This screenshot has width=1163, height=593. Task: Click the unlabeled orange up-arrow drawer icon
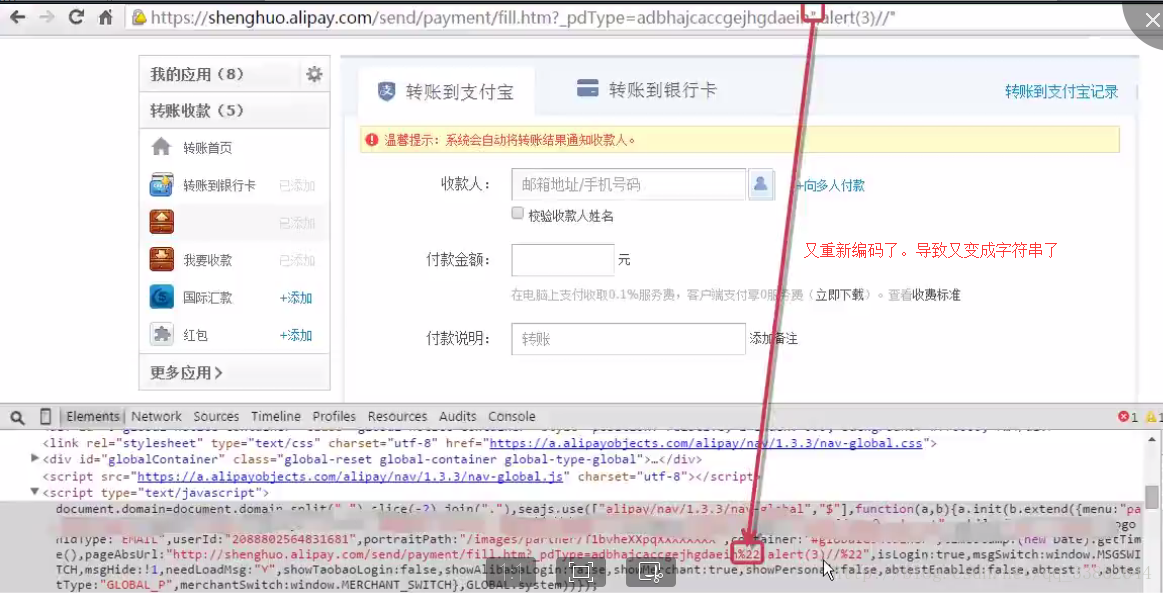coord(162,222)
